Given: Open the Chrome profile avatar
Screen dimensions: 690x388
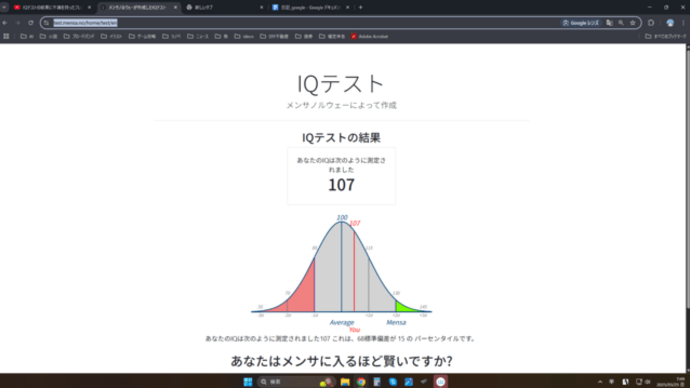Looking at the screenshot, I should click(x=670, y=23).
